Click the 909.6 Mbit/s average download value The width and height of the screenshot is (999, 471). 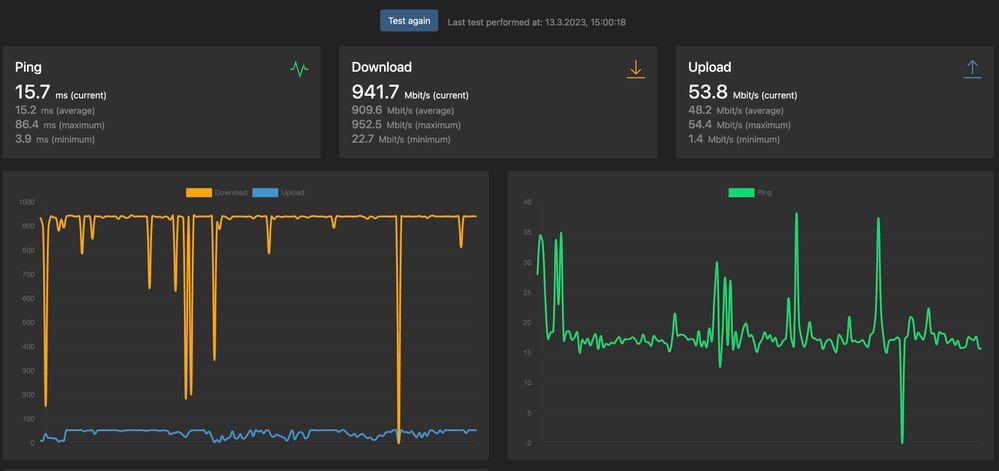click(403, 110)
